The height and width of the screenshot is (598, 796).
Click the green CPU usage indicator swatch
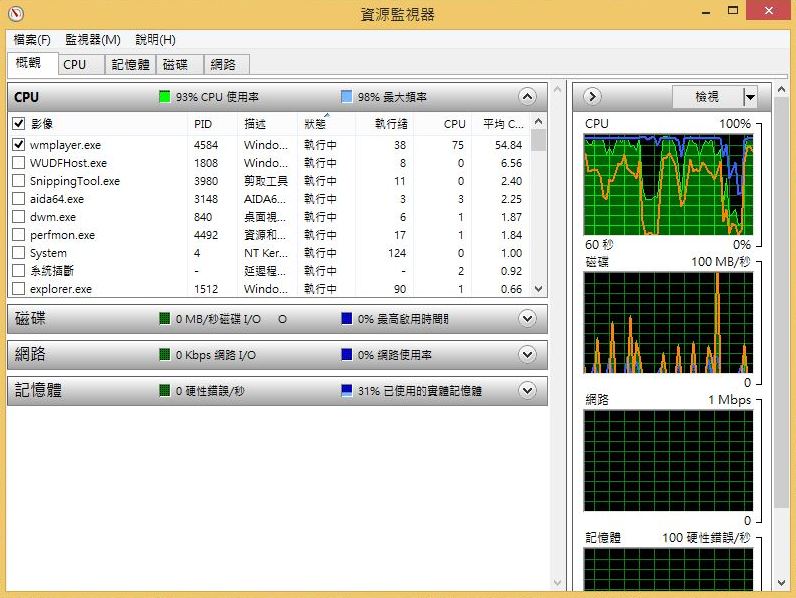click(164, 96)
